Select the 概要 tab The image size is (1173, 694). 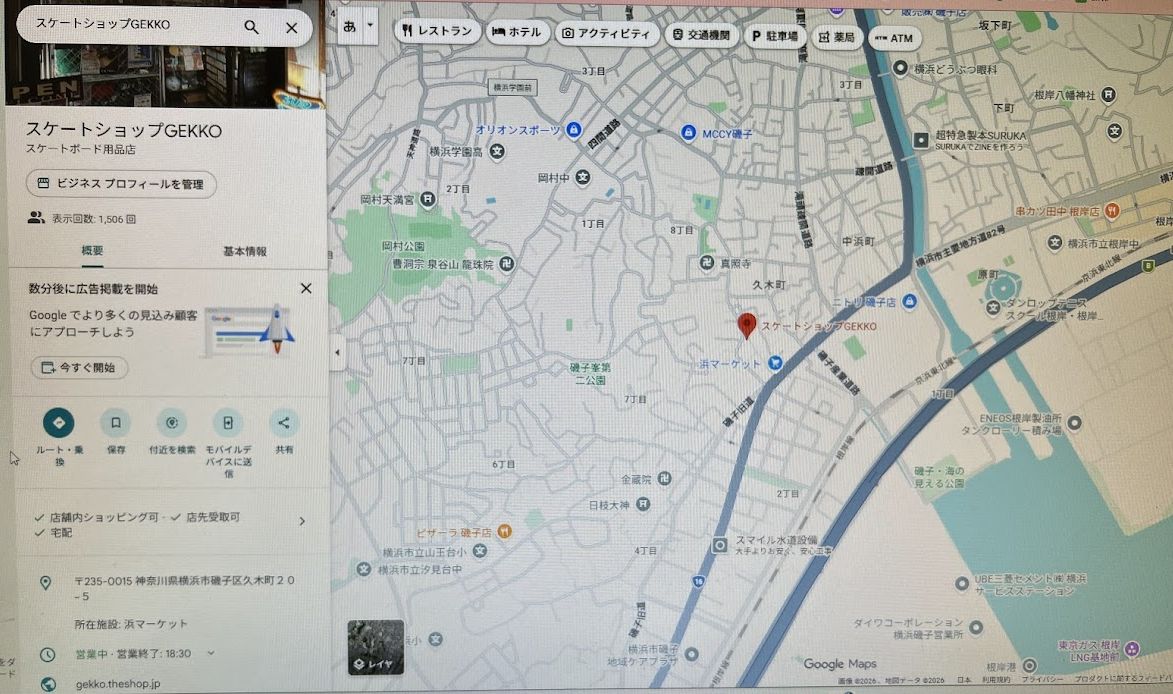92,251
